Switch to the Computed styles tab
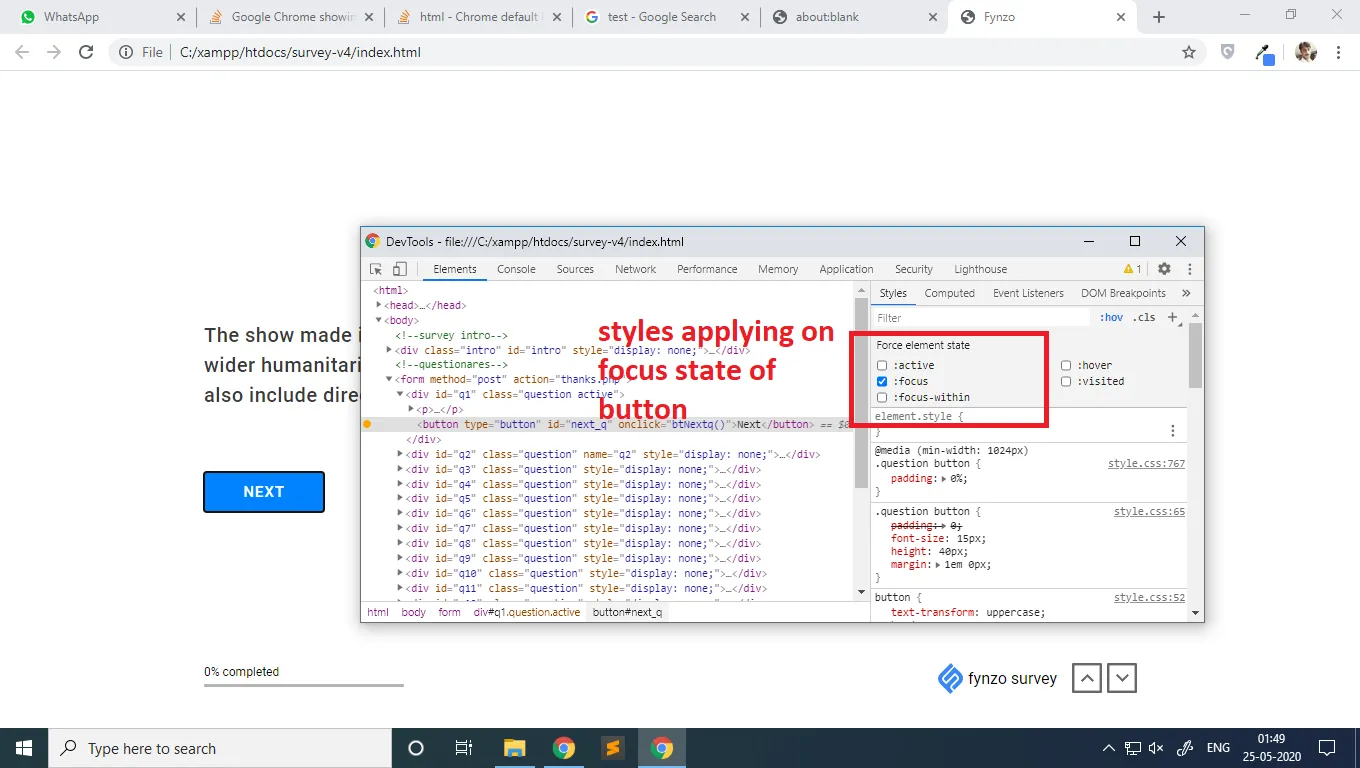The width and height of the screenshot is (1360, 768). pos(949,293)
